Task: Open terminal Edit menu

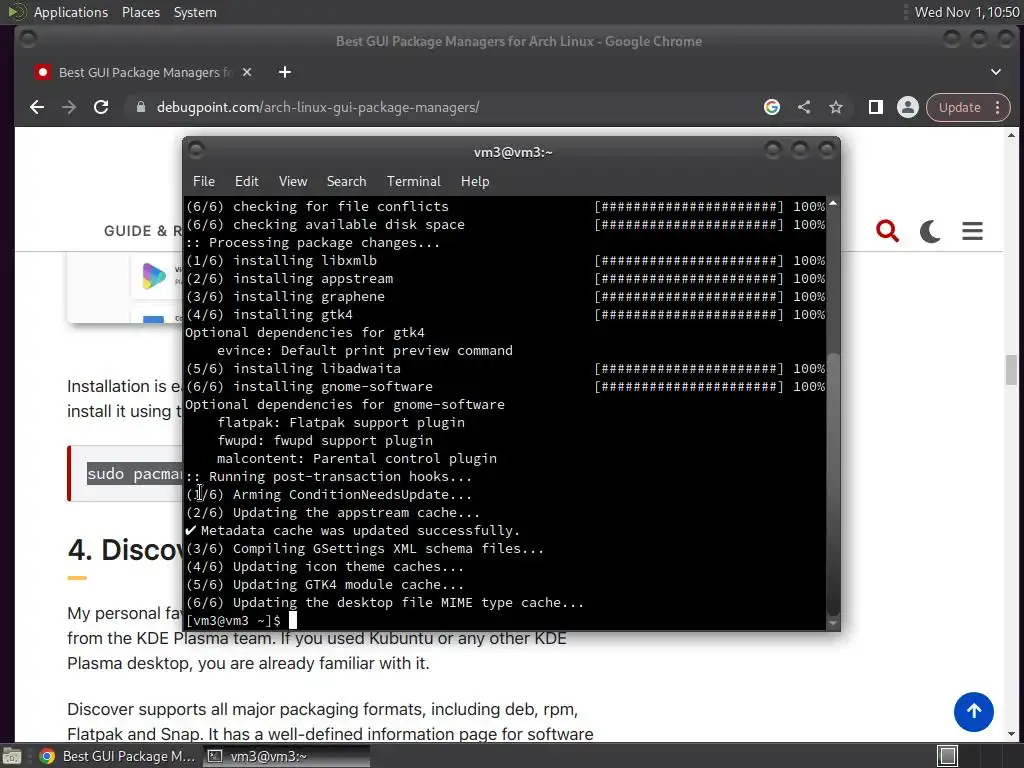Action: coord(247,181)
